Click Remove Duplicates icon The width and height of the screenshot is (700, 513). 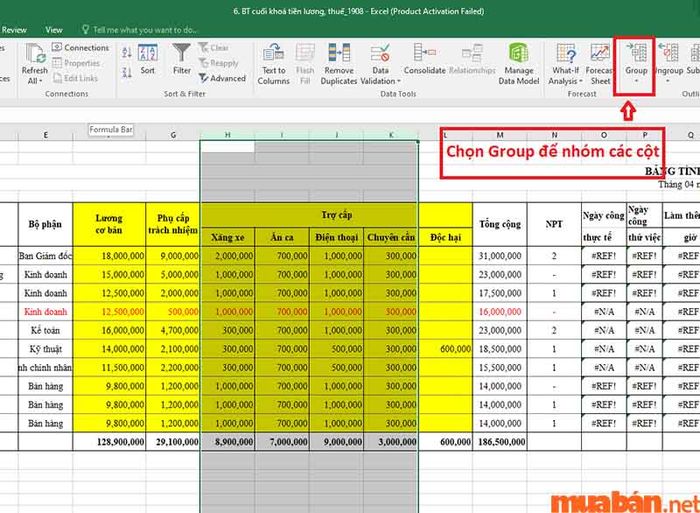click(339, 53)
